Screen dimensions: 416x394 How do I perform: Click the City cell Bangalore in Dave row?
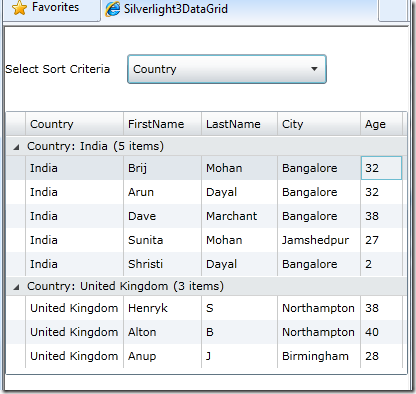coord(319,216)
